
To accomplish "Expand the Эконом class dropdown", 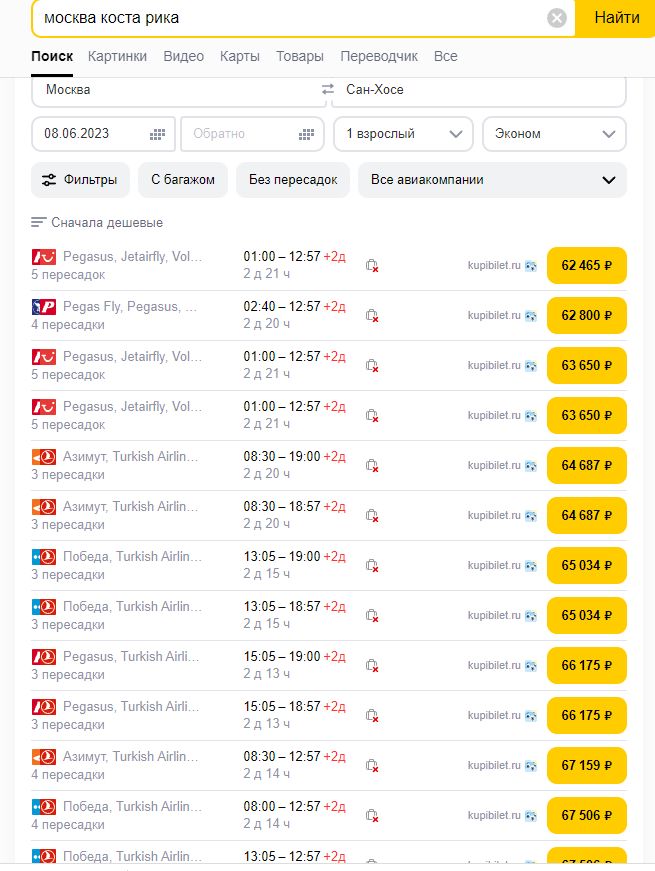I will [x=554, y=134].
